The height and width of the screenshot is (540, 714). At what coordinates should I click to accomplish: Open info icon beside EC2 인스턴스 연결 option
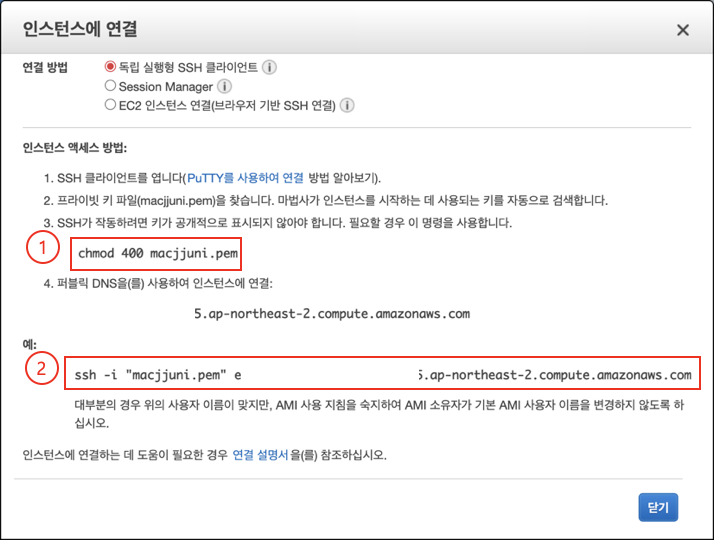347,106
